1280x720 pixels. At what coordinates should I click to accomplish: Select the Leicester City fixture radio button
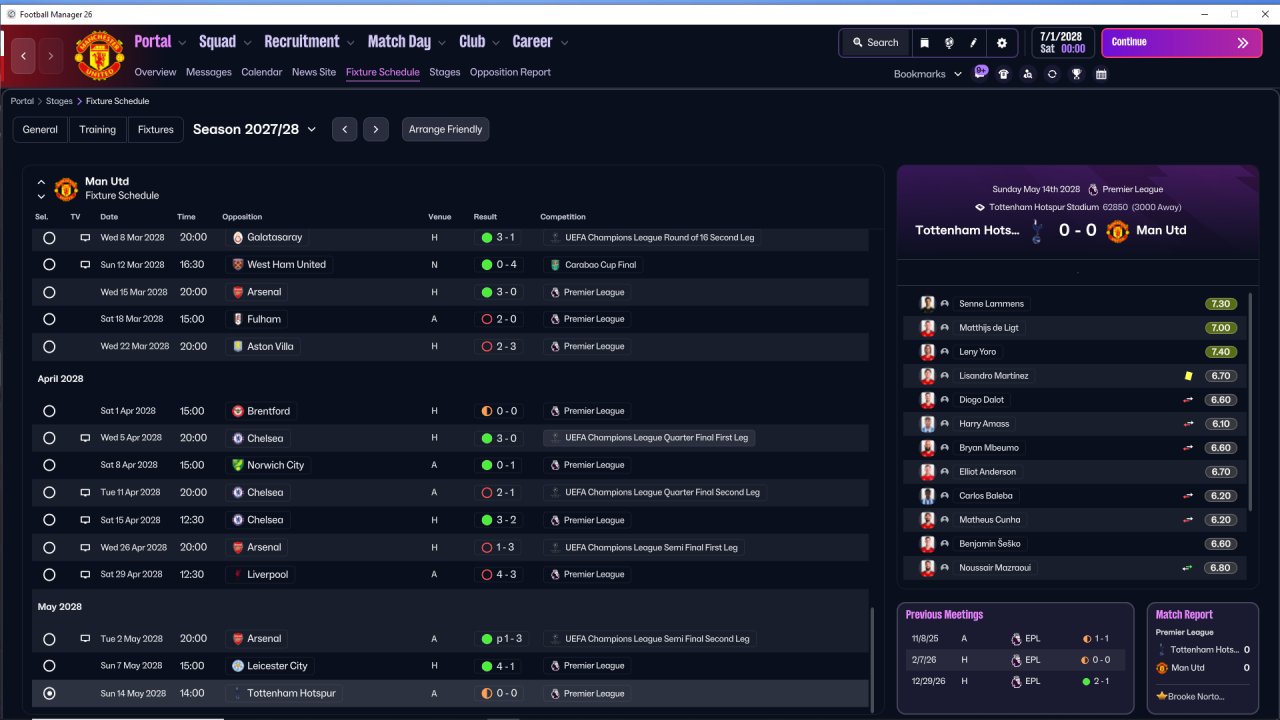(49, 666)
